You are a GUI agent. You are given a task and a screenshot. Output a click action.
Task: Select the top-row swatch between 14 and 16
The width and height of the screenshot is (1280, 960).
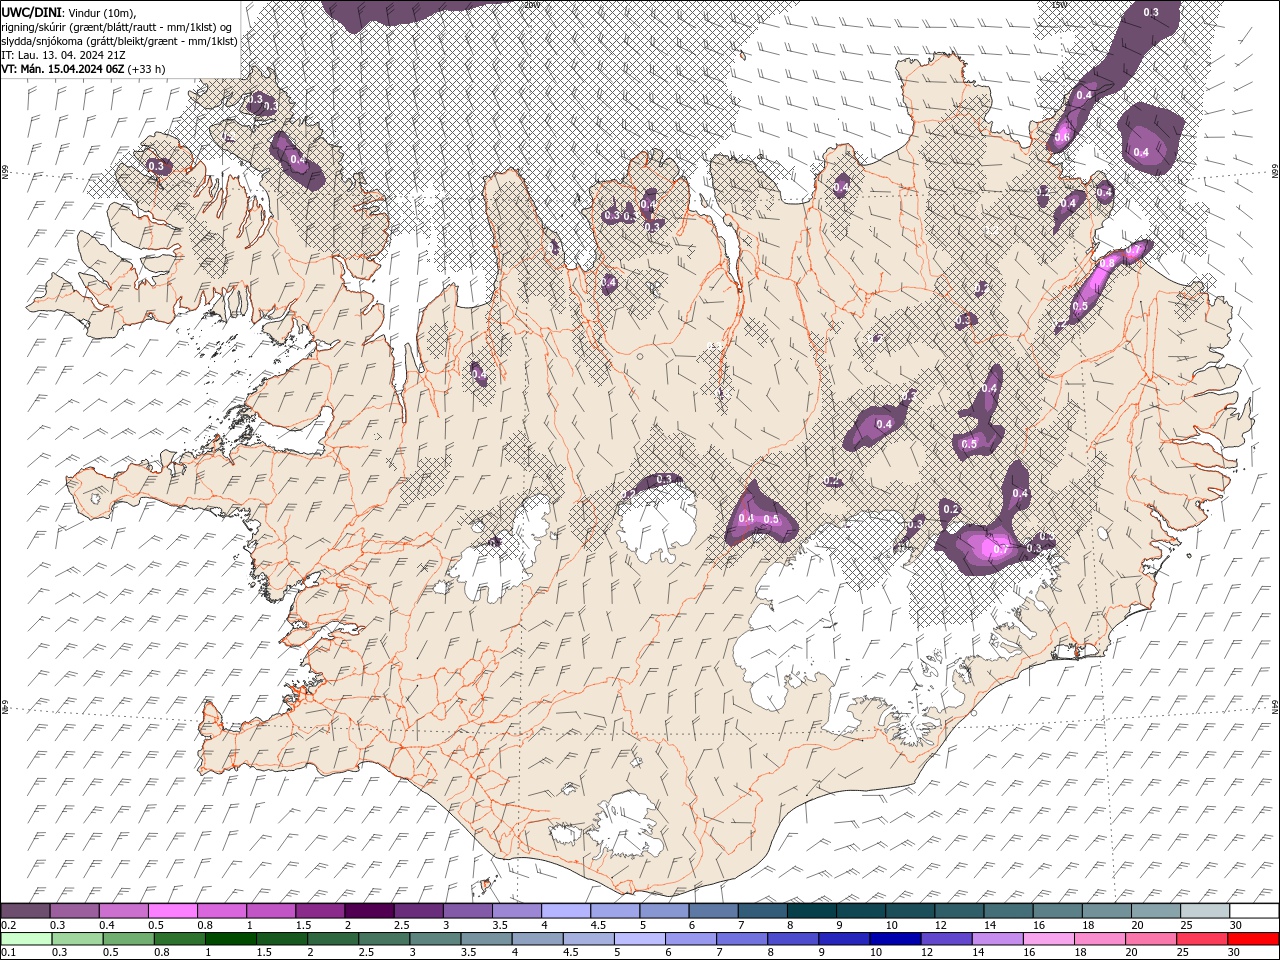point(1008,911)
